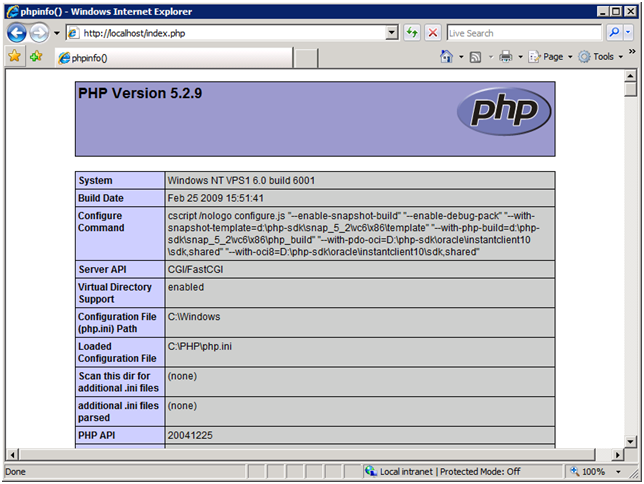Minimize the Internet Explorer window
The image size is (644, 484).
pyautogui.click(x=603, y=12)
